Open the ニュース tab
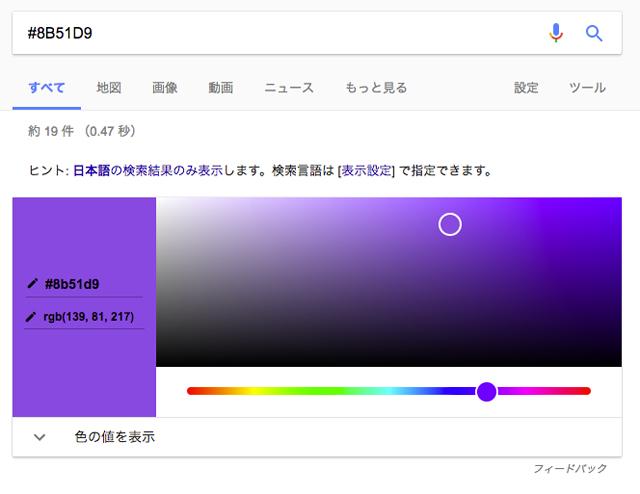640x494 pixels. point(289,87)
